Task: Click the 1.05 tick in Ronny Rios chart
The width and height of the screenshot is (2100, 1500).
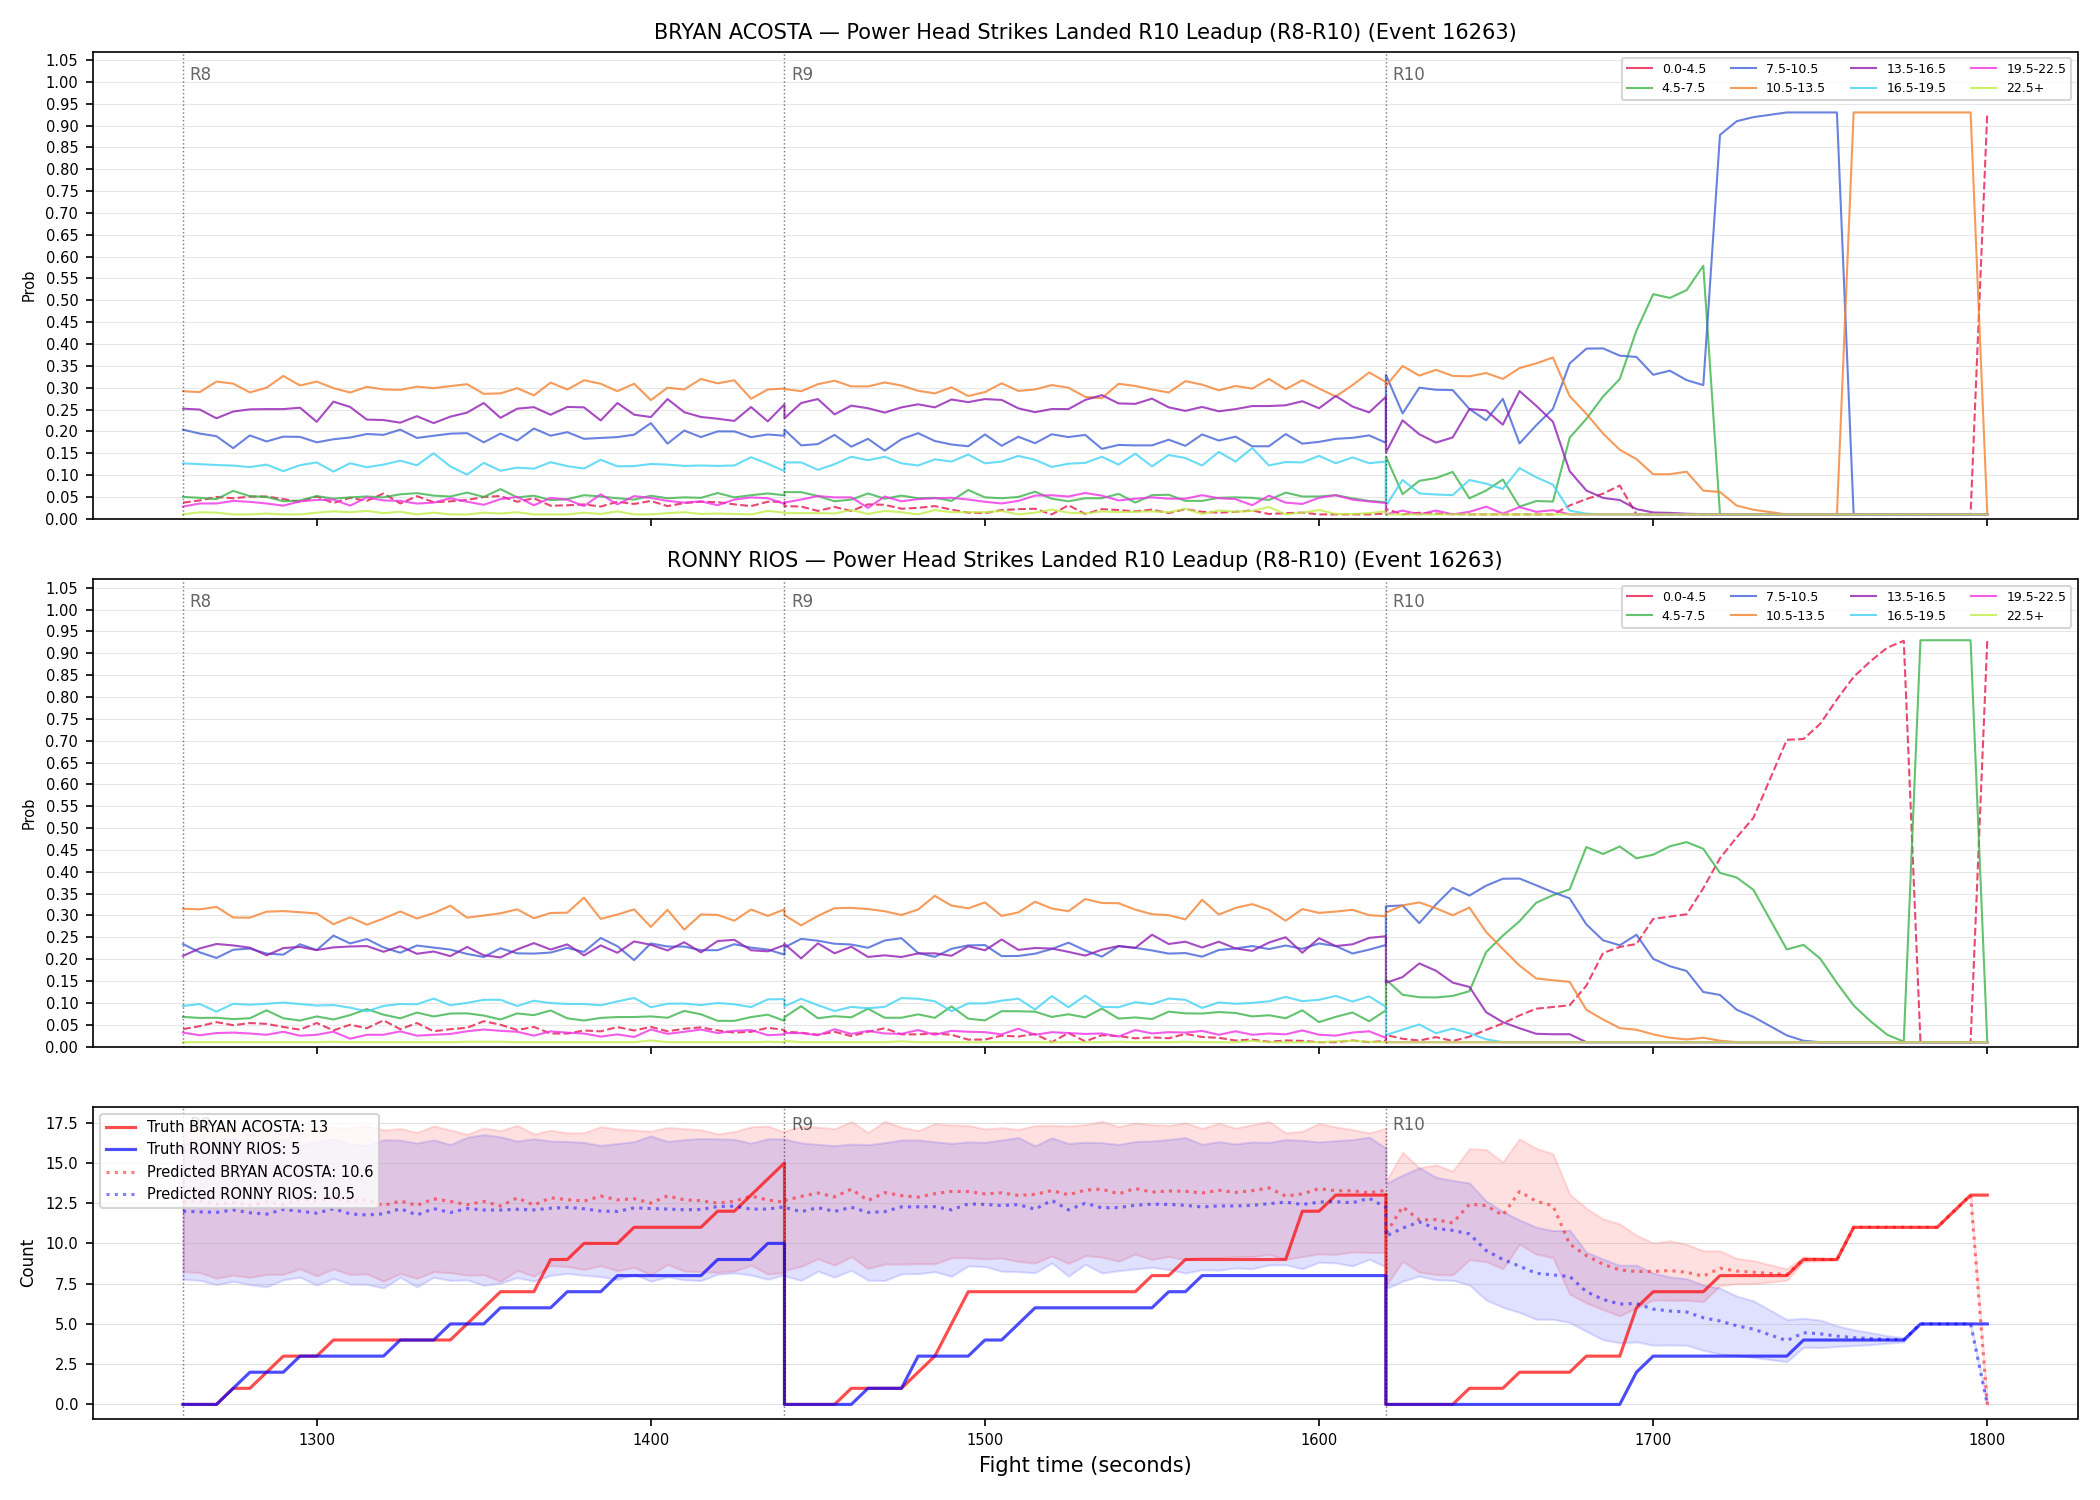Action: point(63,588)
